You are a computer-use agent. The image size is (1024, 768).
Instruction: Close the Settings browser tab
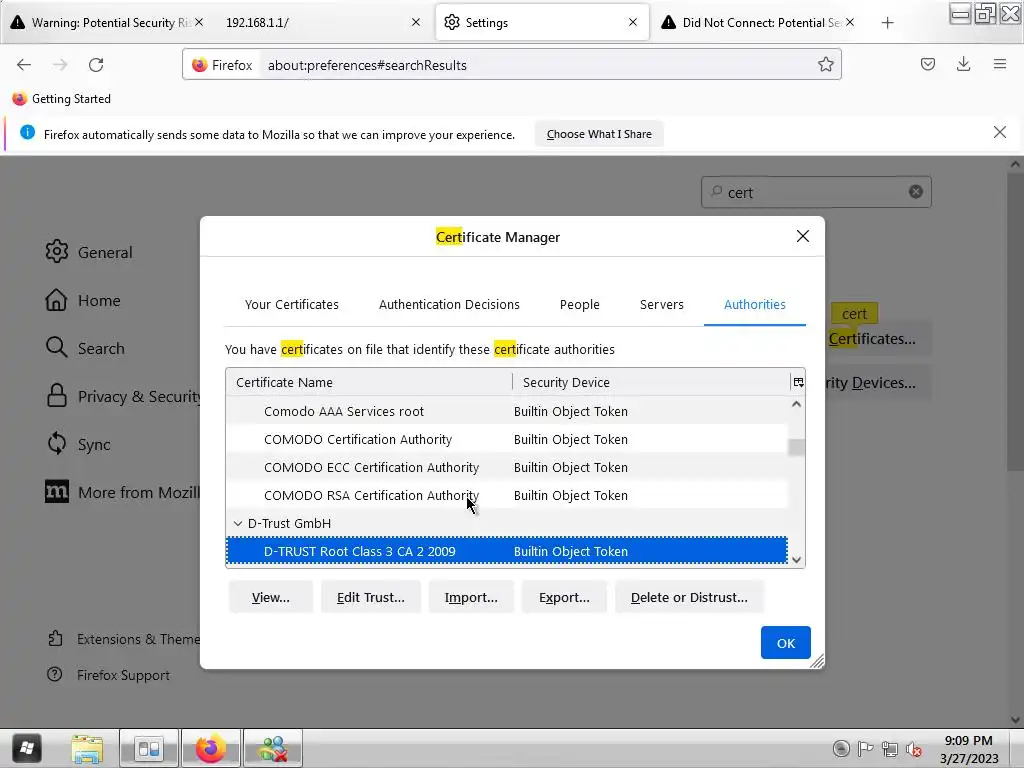(x=632, y=22)
